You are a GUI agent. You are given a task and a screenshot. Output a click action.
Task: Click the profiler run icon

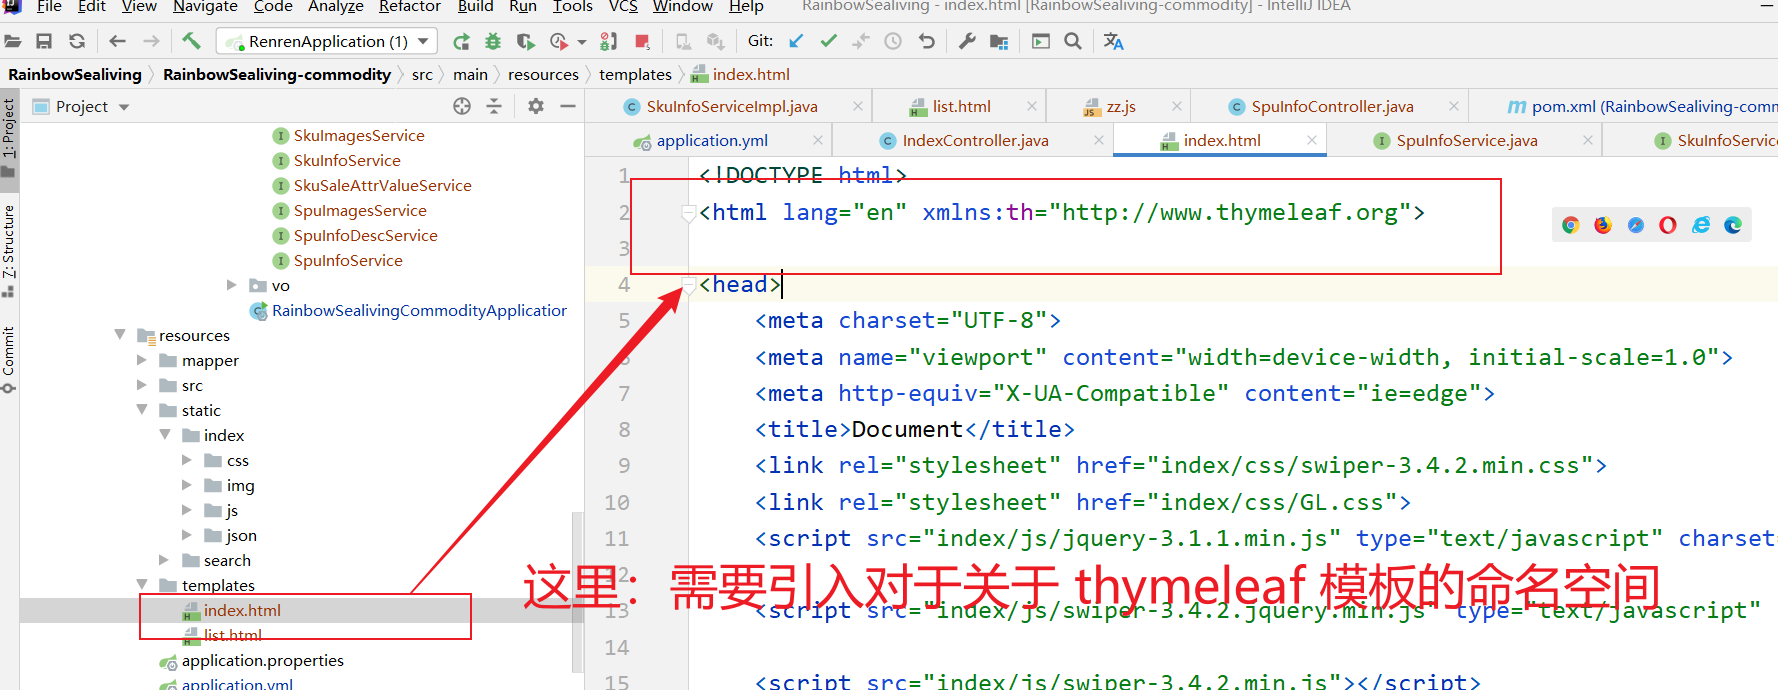point(559,41)
